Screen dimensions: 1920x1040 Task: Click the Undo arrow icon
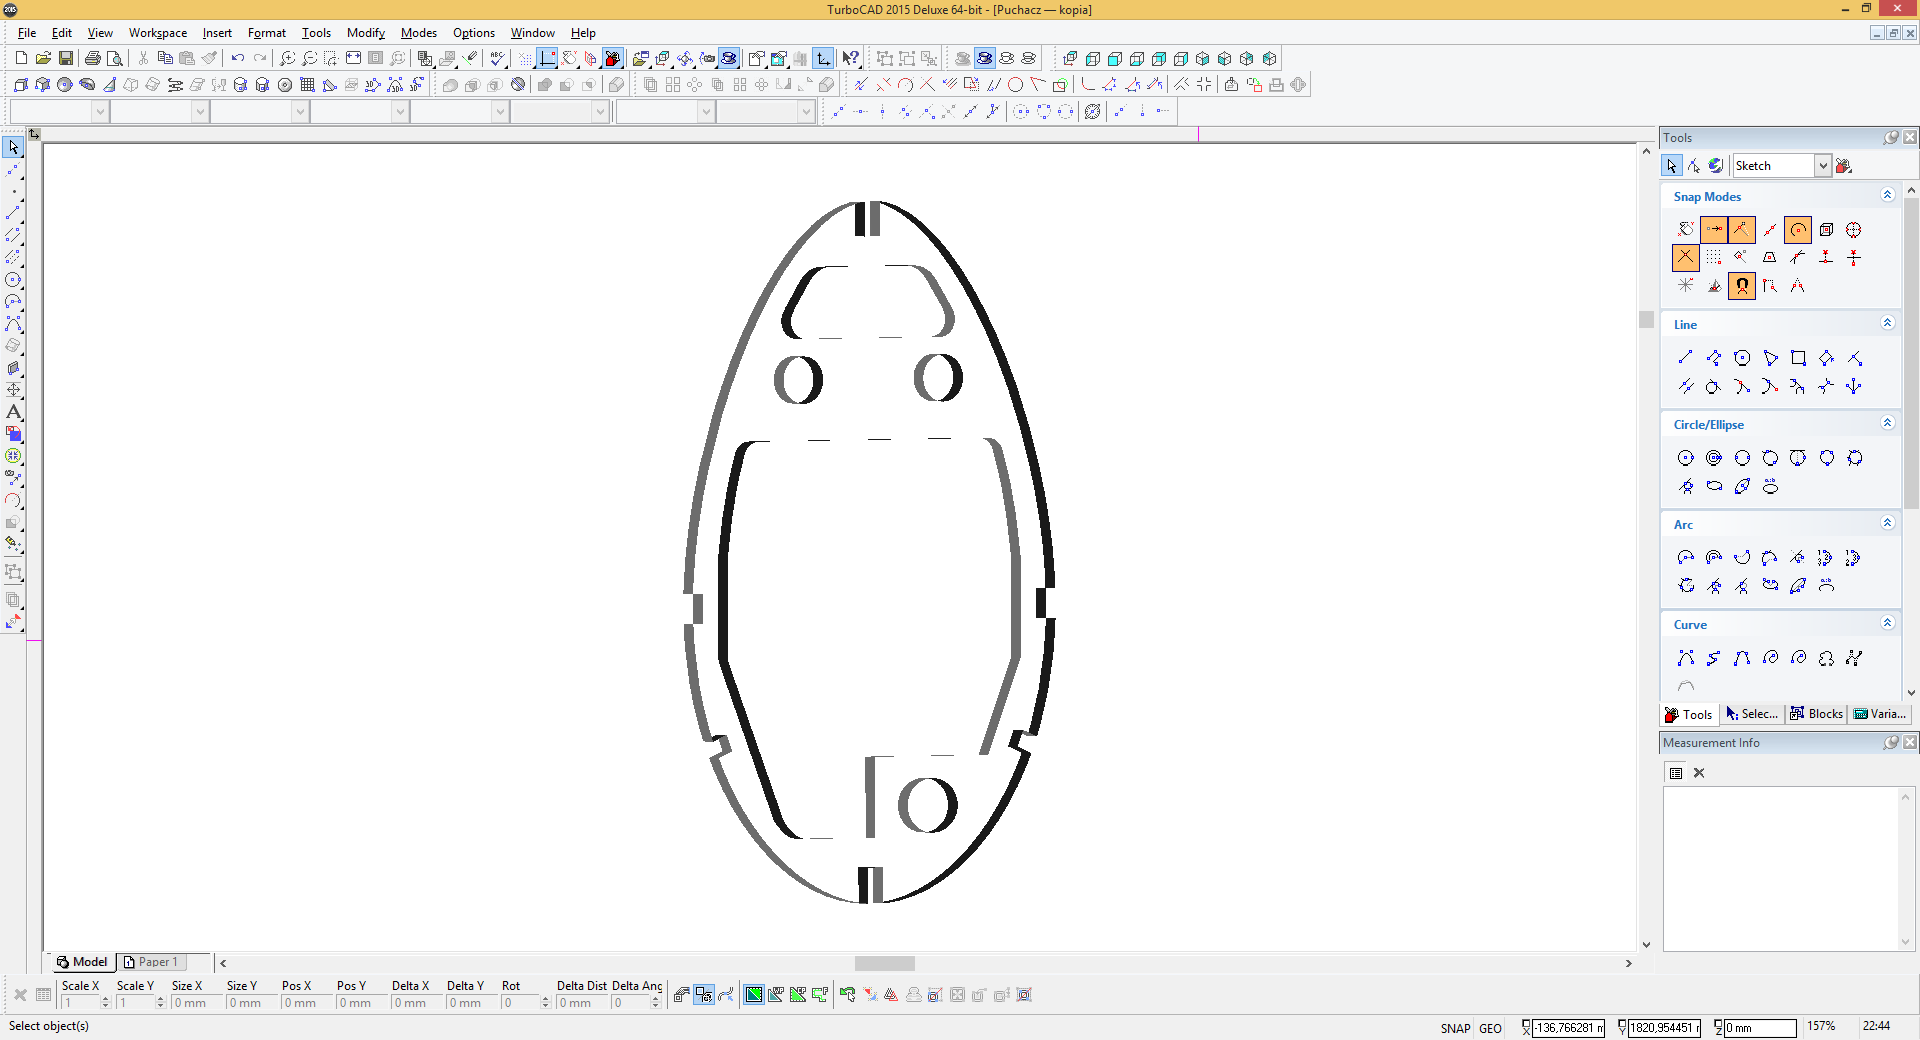[x=237, y=59]
